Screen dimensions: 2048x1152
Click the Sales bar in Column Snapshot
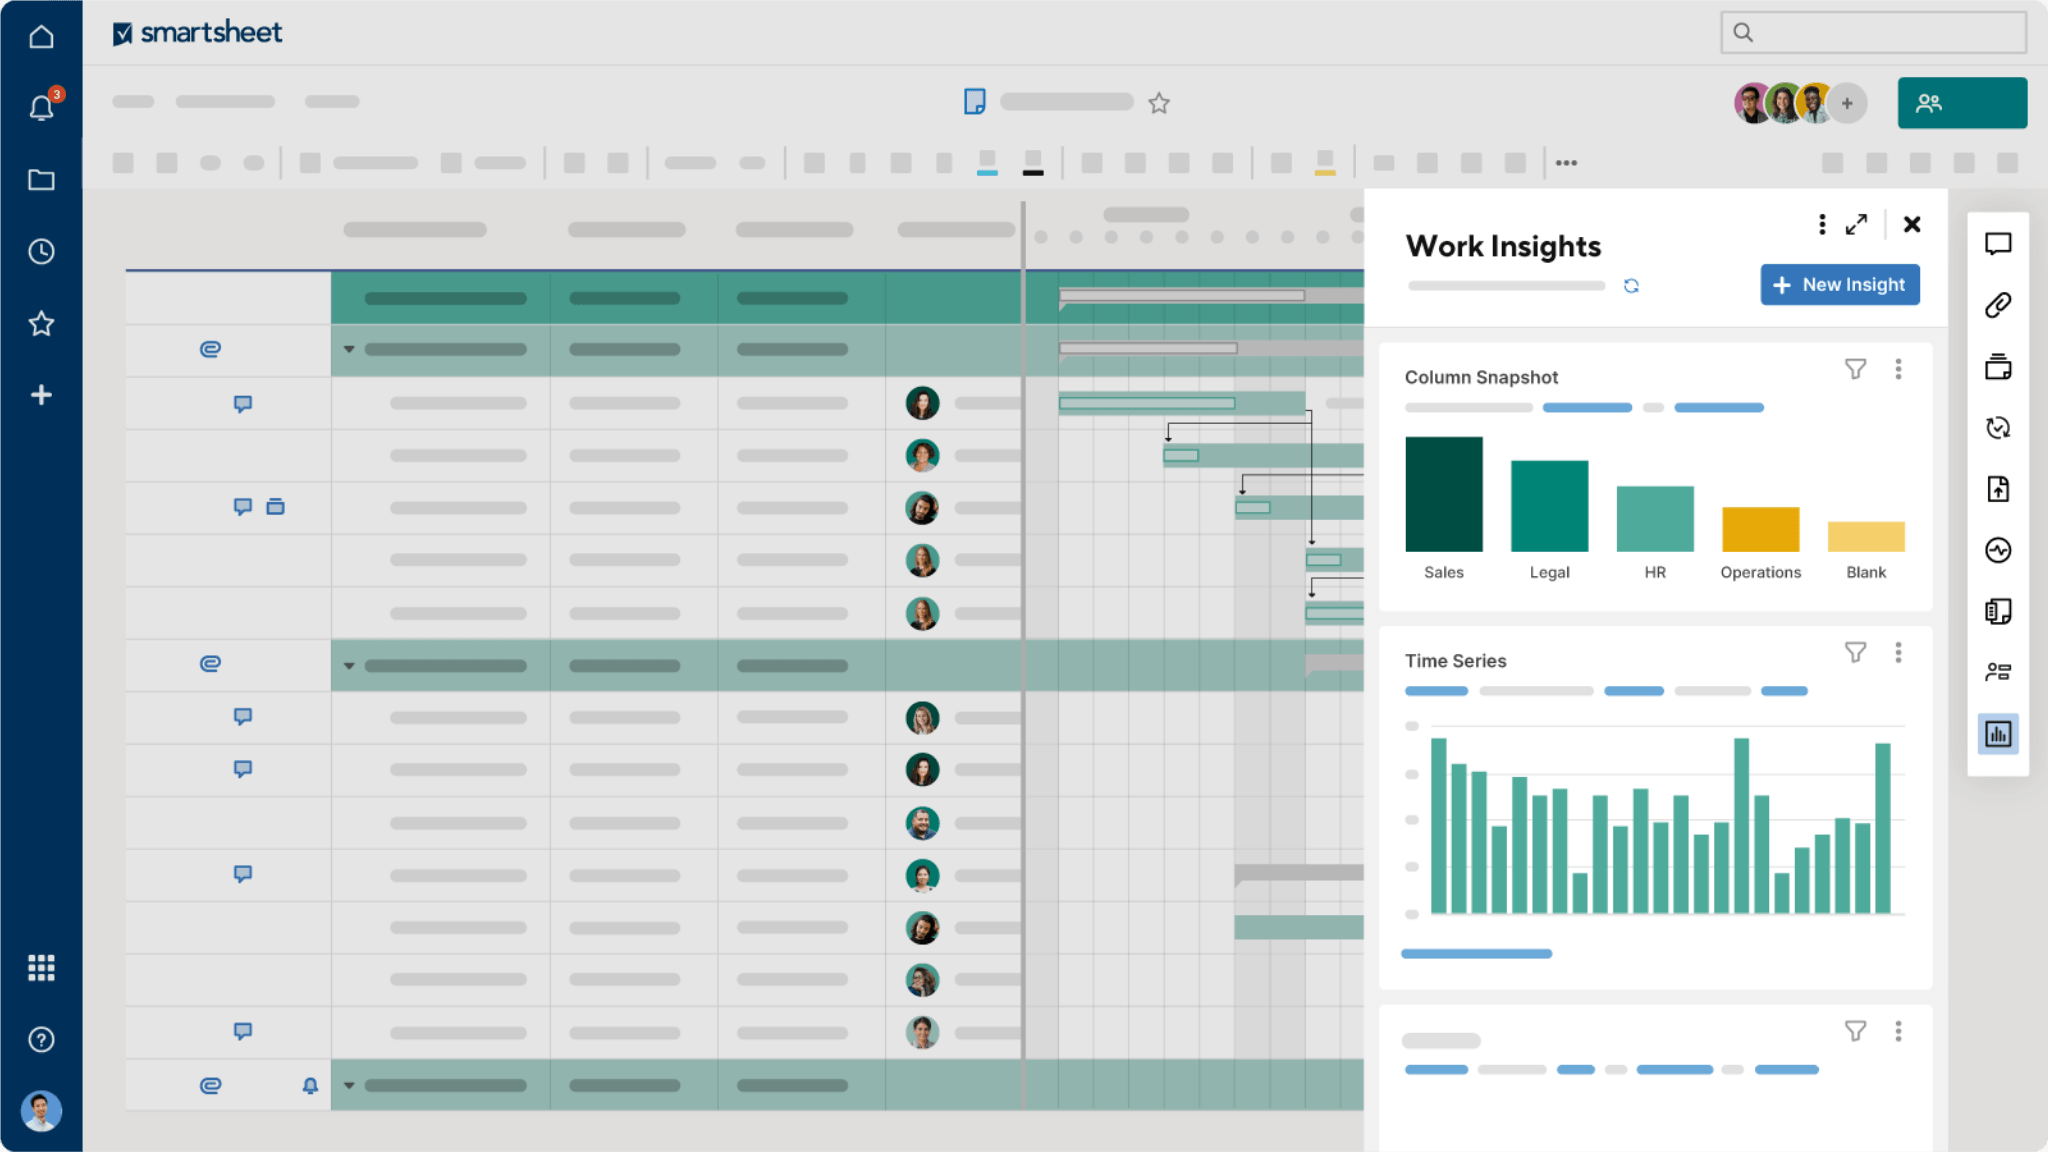pos(1443,494)
